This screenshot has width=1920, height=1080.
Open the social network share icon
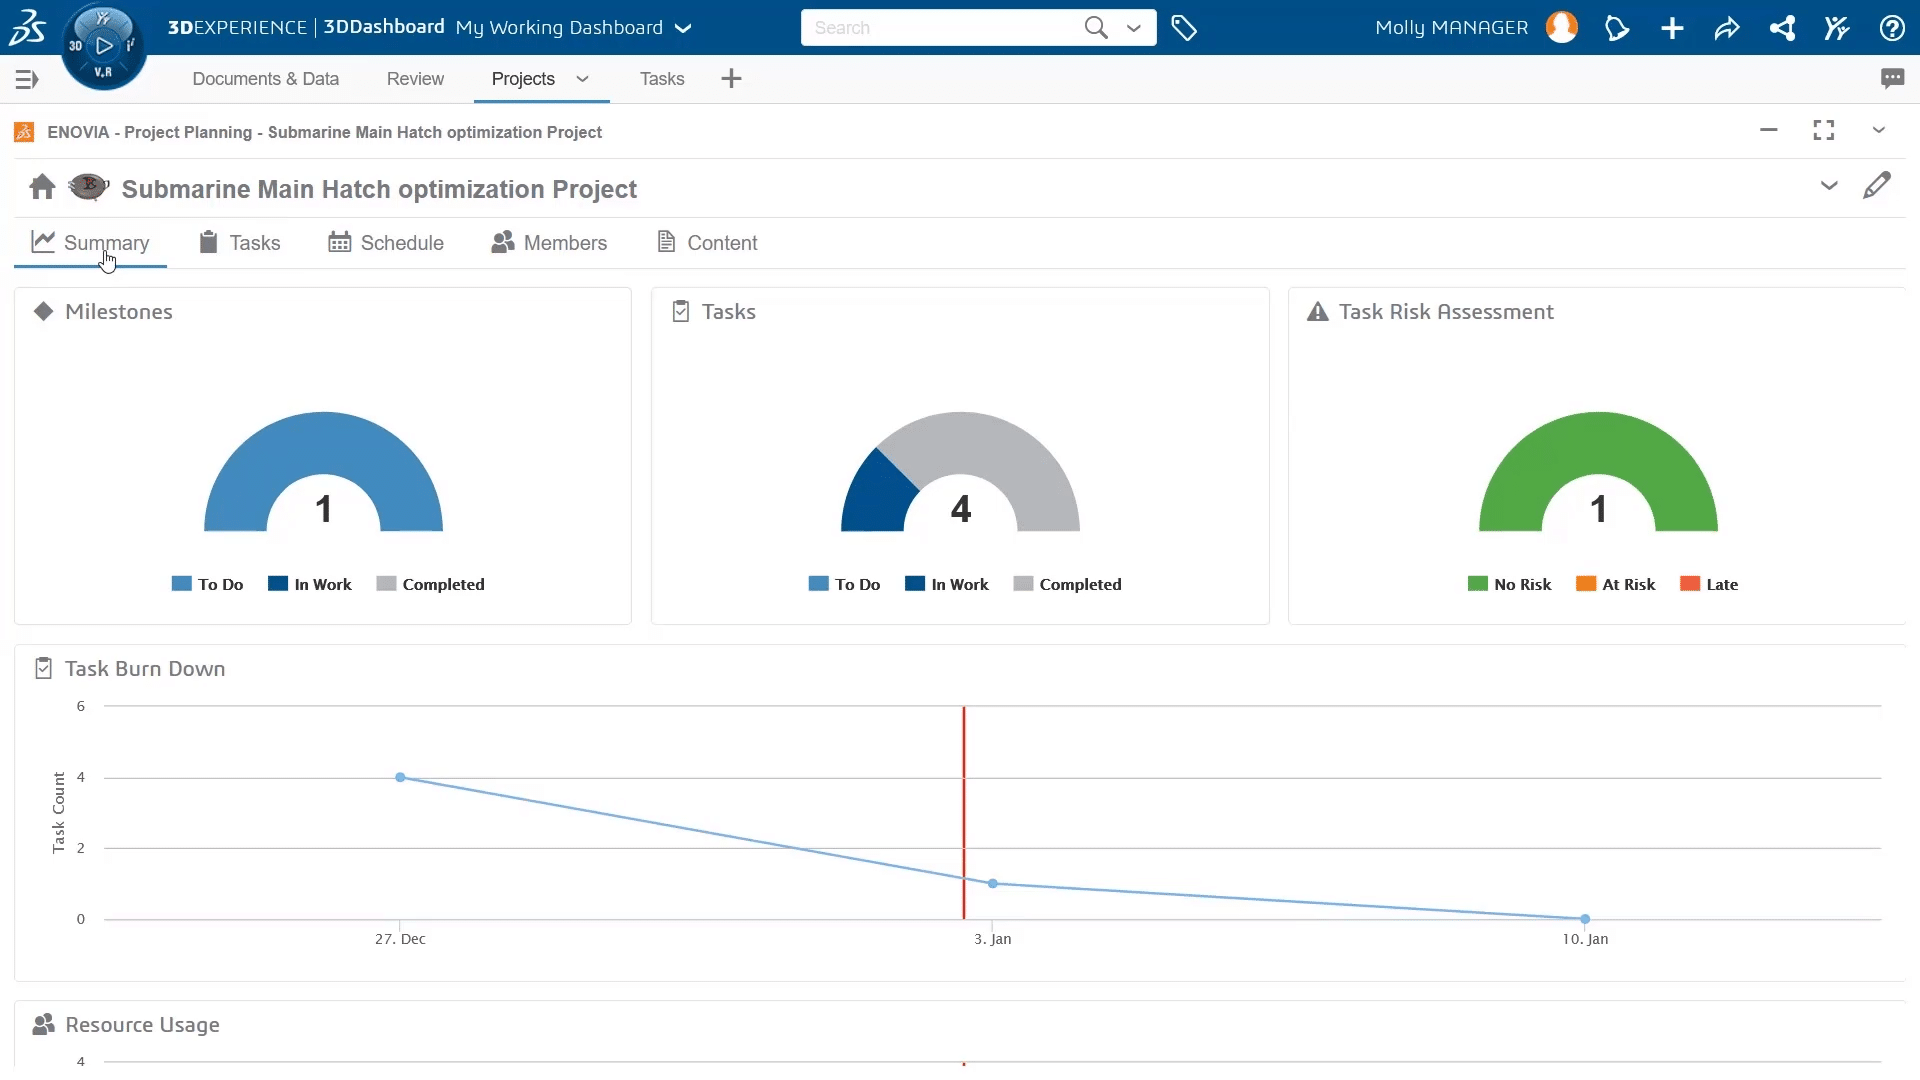point(1782,28)
